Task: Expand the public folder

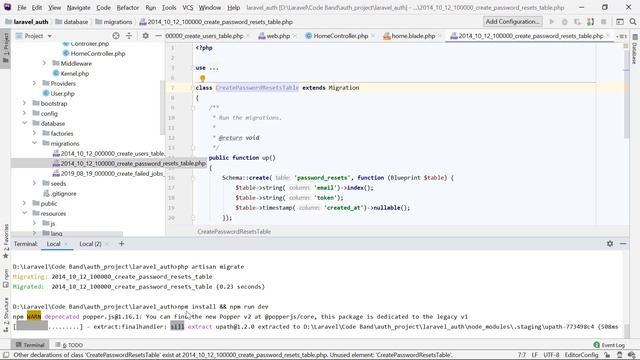Action: click(x=24, y=203)
